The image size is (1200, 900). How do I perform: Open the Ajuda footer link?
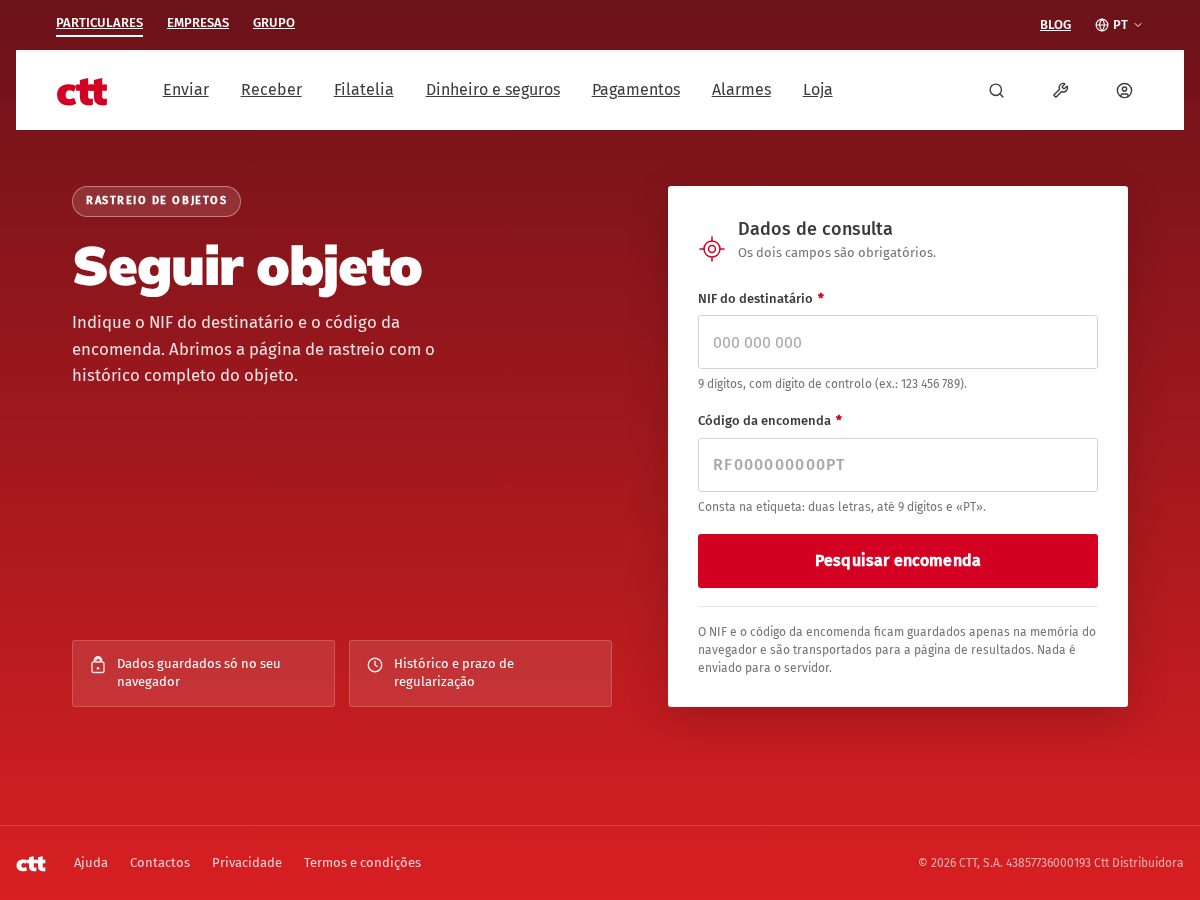tap(91, 863)
